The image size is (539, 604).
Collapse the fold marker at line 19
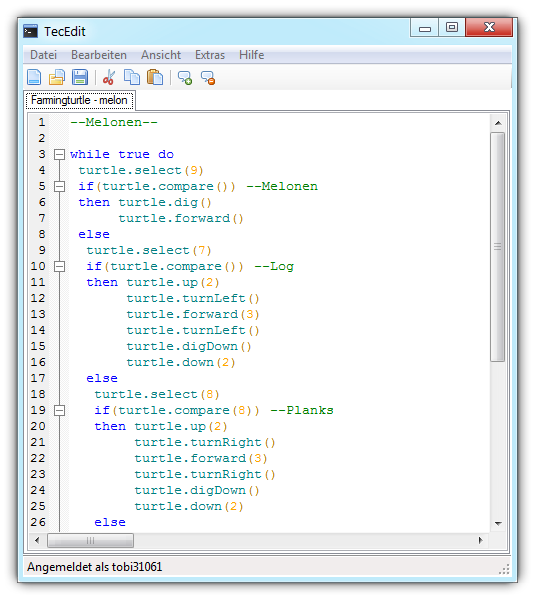59,411
